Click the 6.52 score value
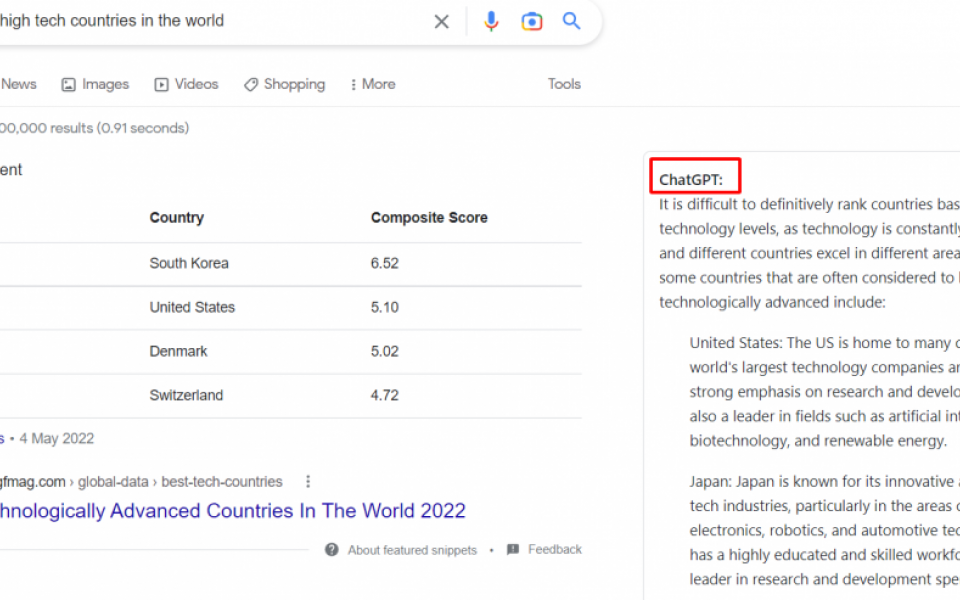This screenshot has height=600, width=960. tap(384, 263)
